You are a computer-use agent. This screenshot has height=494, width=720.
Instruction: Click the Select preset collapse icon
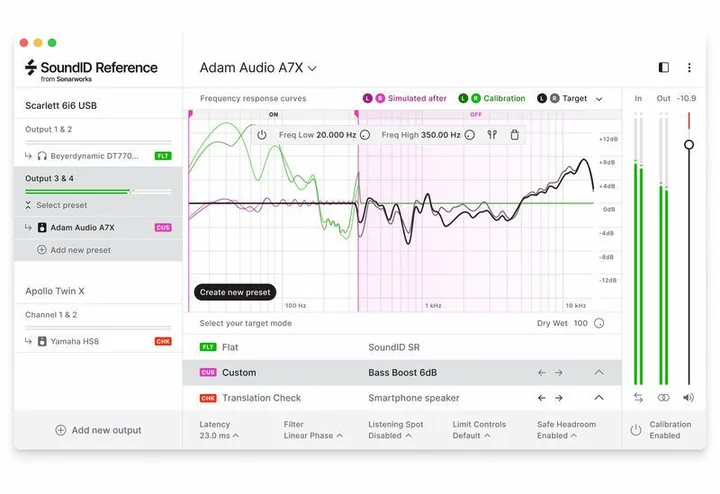(x=28, y=205)
